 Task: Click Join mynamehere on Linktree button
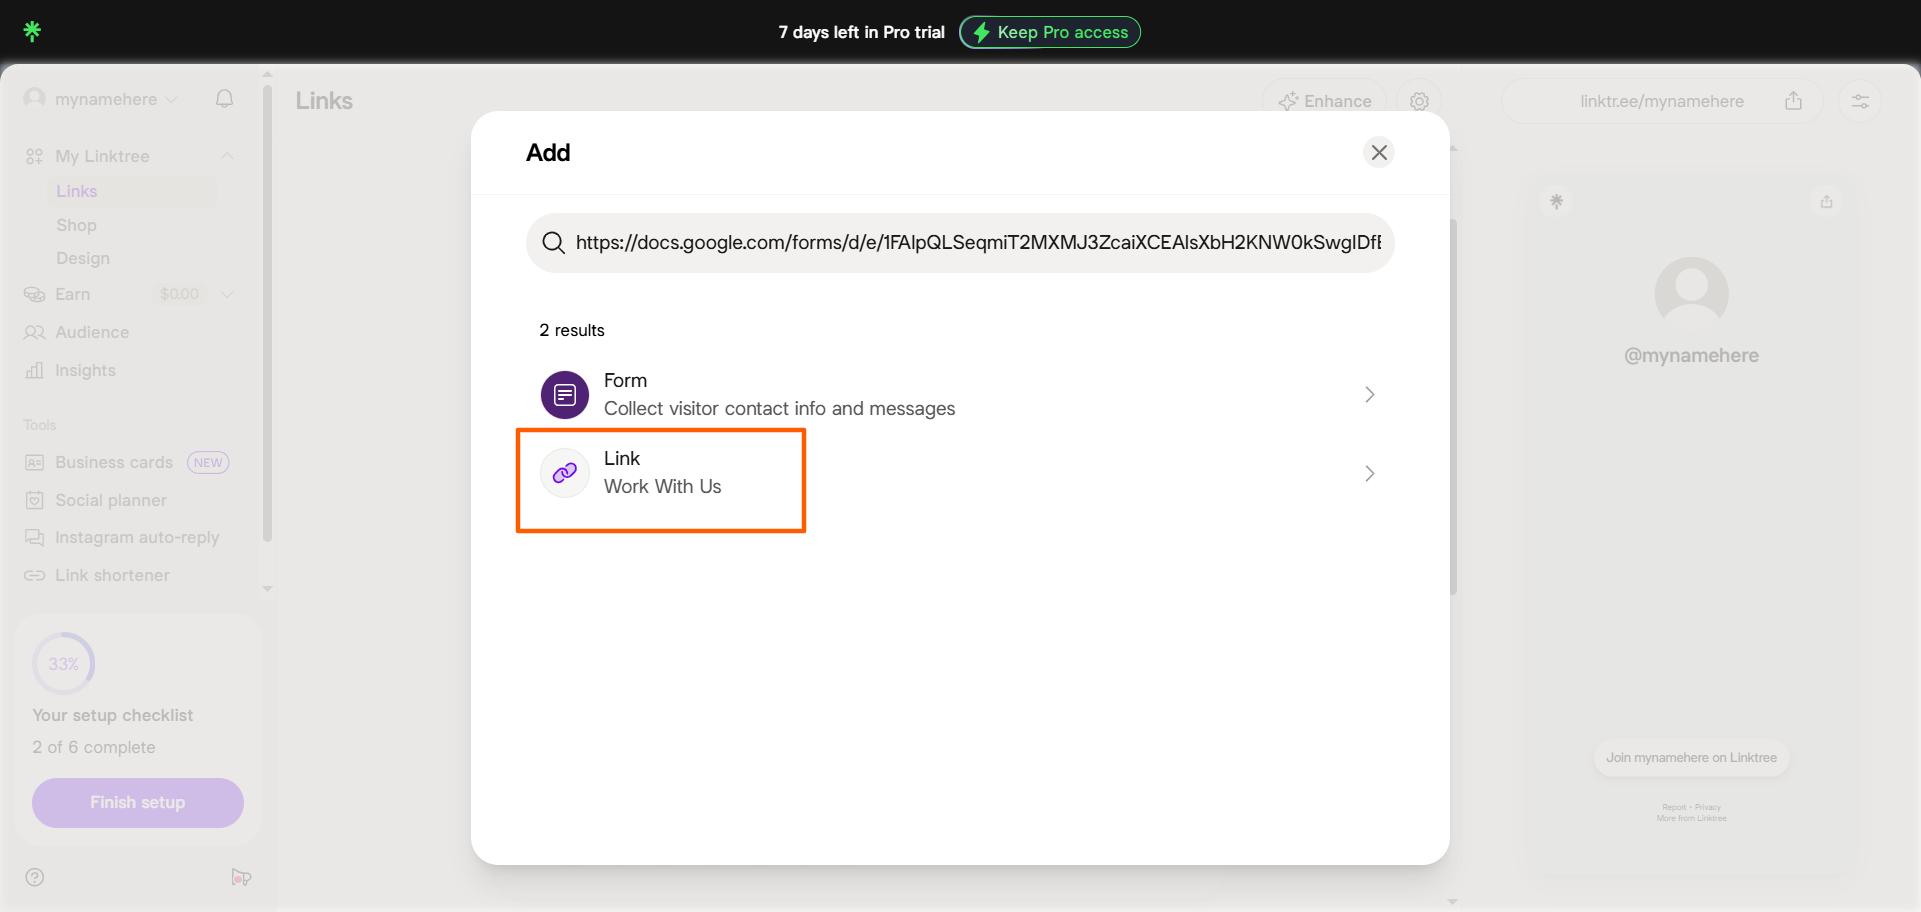pos(1692,757)
